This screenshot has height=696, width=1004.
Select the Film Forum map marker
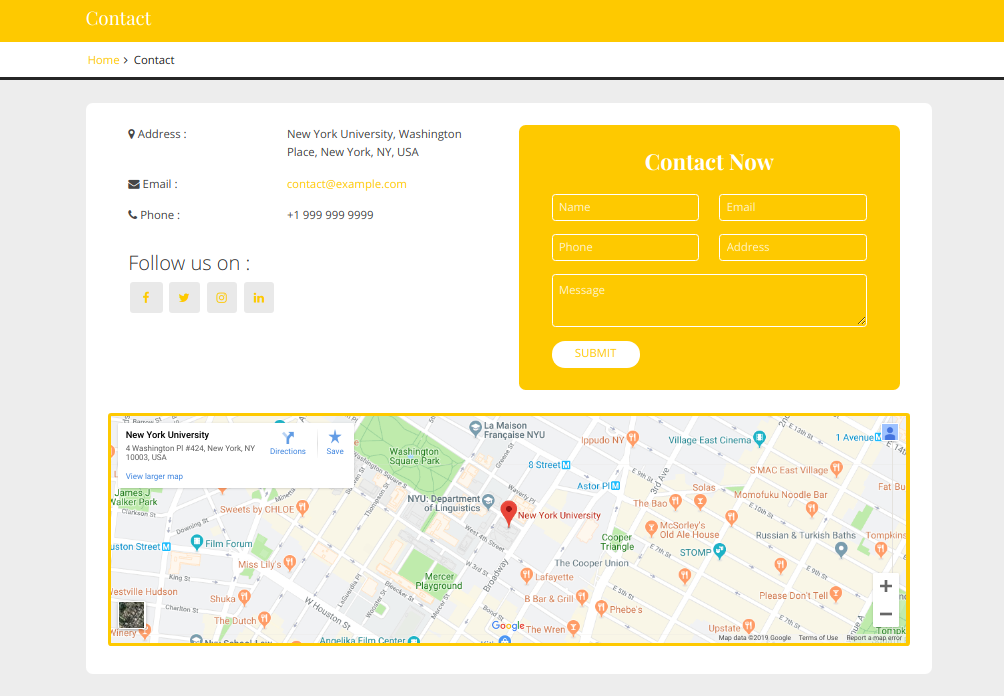[x=197, y=542]
